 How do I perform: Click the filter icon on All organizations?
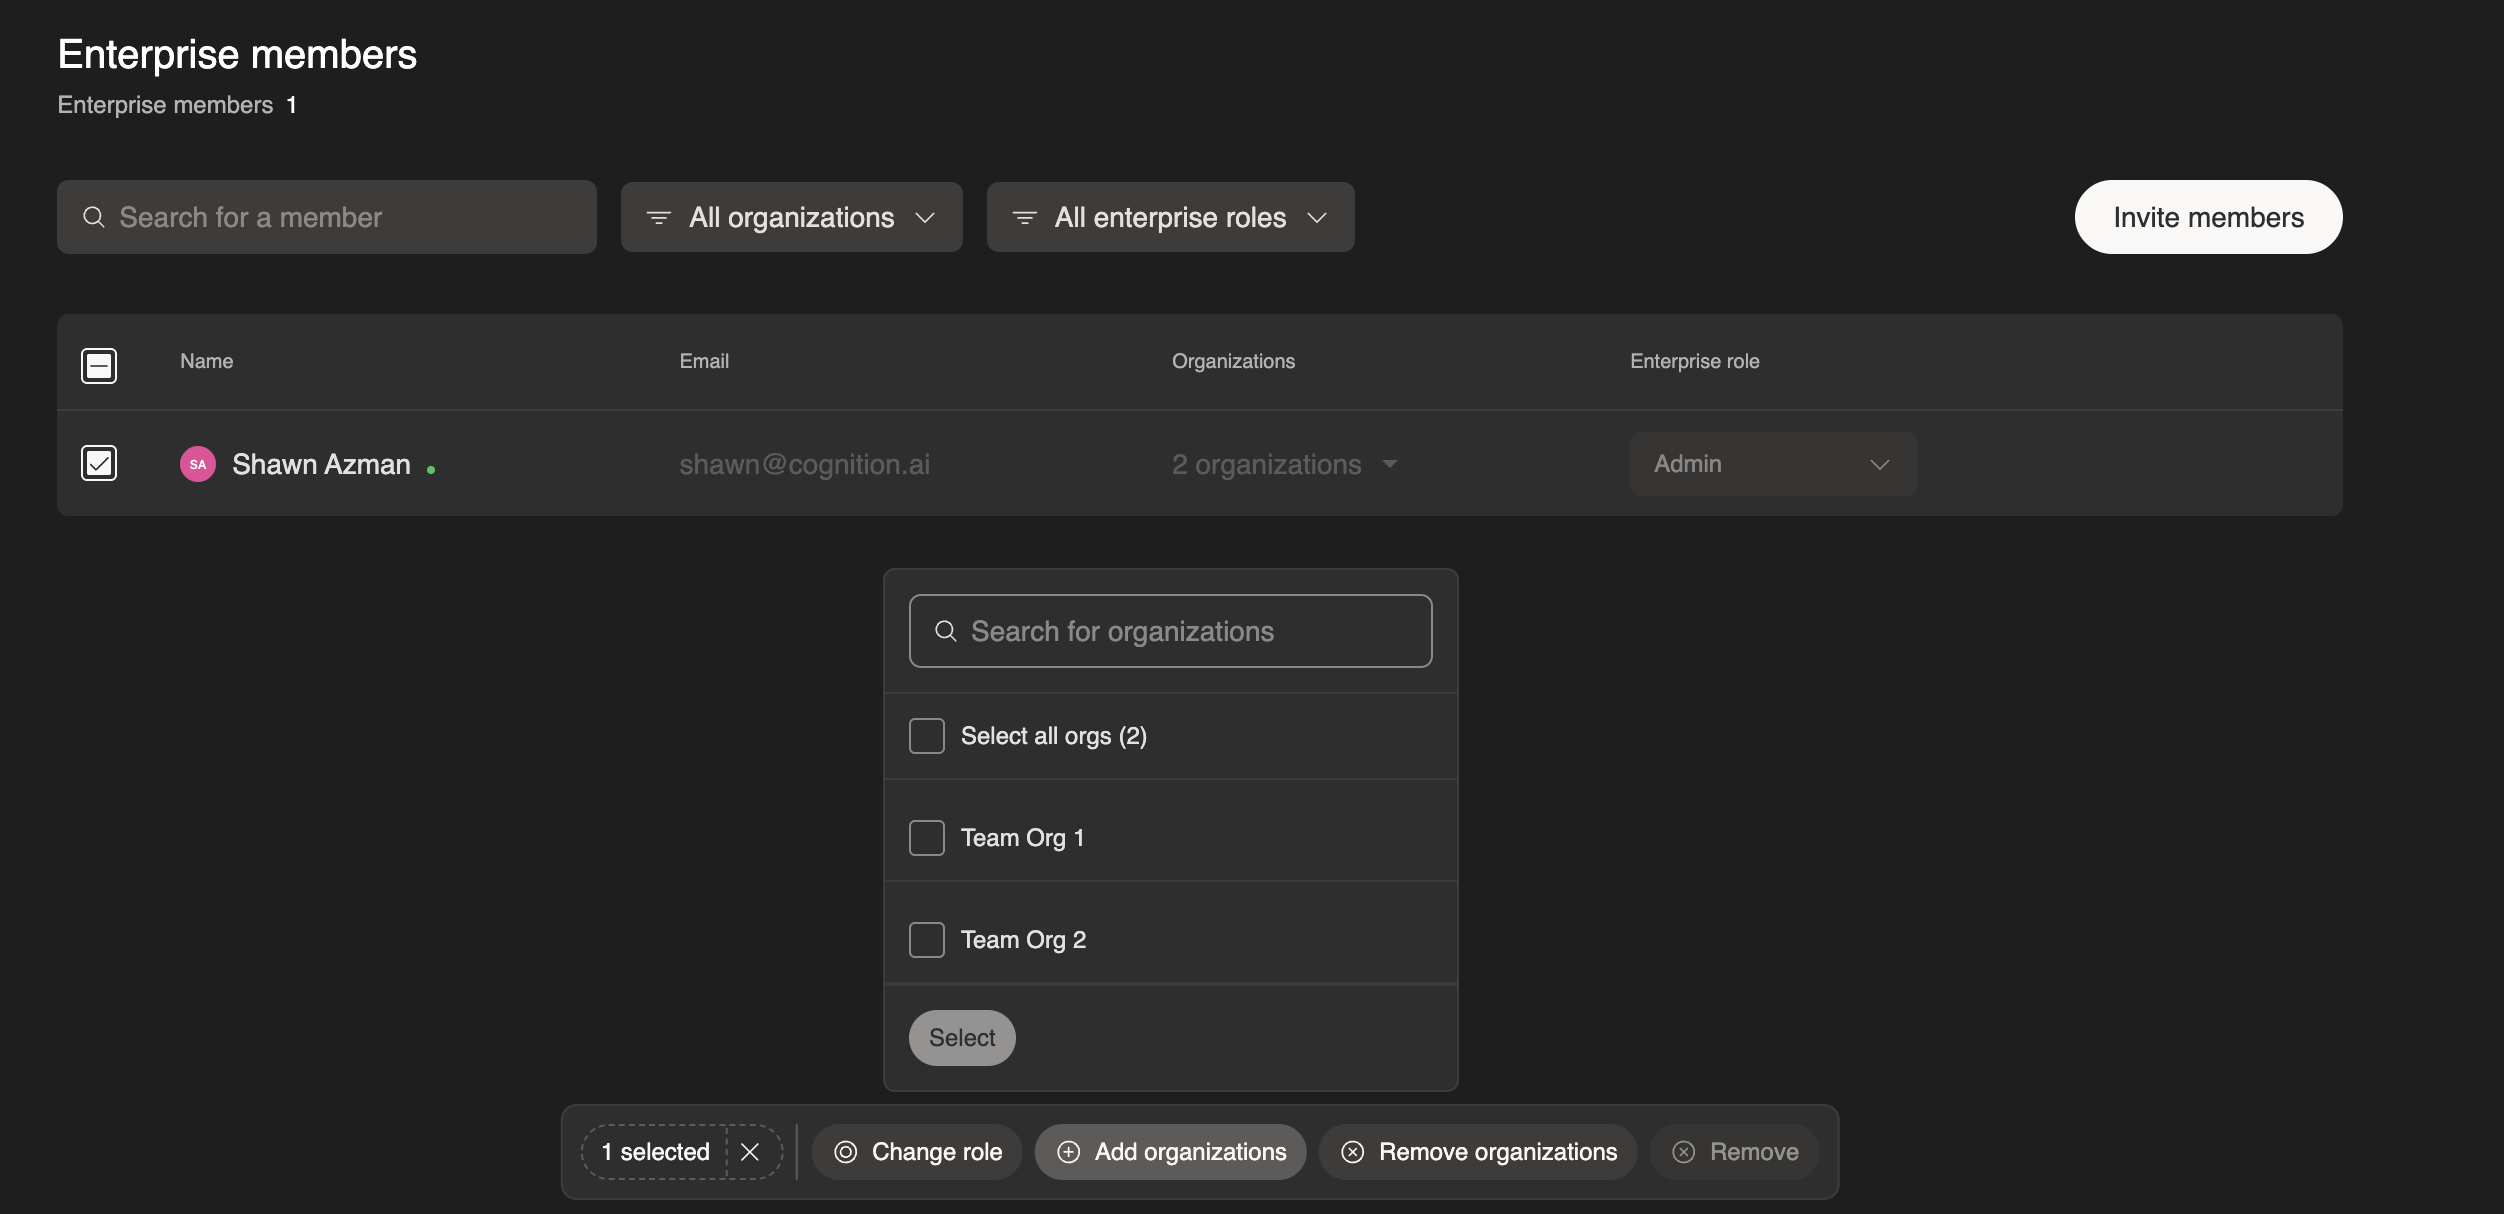tap(658, 217)
